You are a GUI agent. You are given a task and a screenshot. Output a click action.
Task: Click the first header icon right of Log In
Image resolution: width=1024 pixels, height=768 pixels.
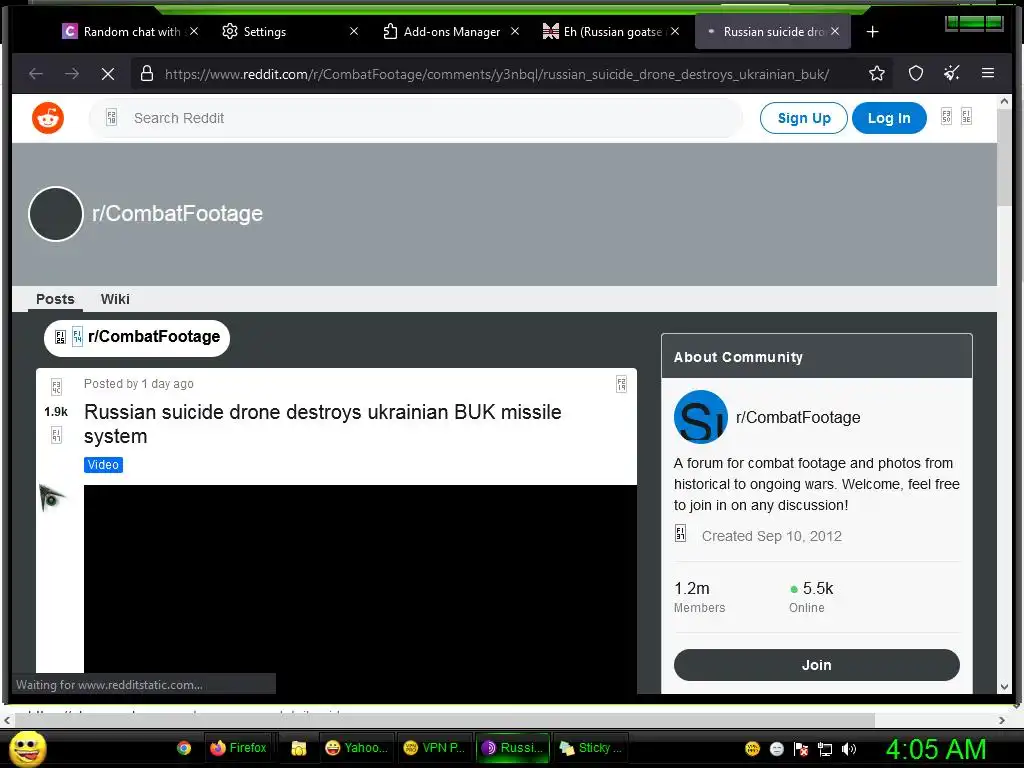pos(946,117)
